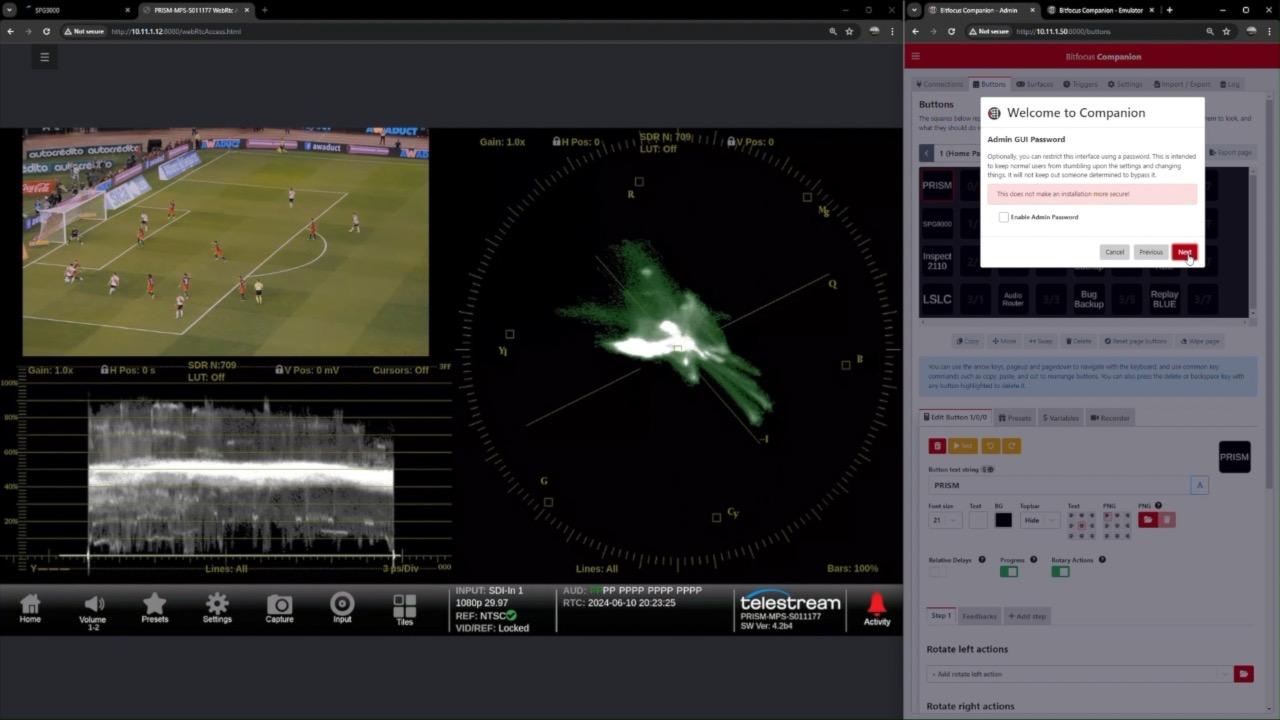Click the zoom magnifier in the PRISM address bar
The height and width of the screenshot is (720, 1280).
[832, 31]
